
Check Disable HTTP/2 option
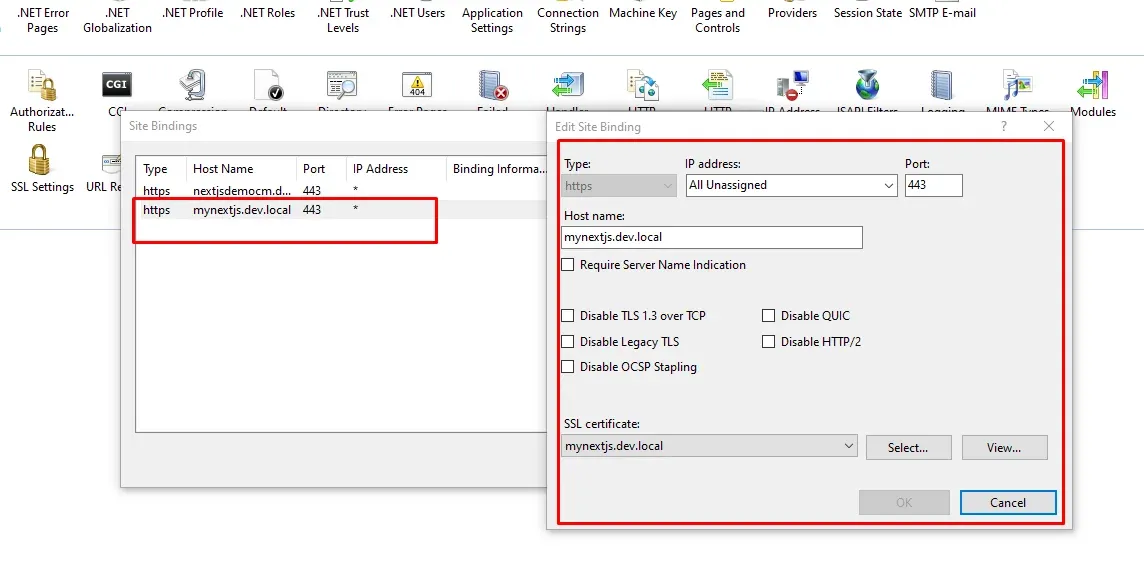click(x=768, y=341)
